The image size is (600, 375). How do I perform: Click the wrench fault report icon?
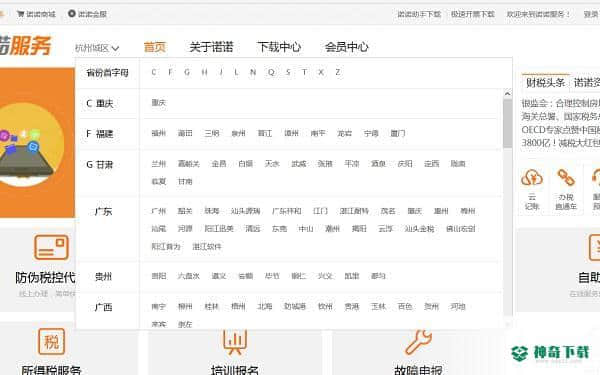point(419,341)
